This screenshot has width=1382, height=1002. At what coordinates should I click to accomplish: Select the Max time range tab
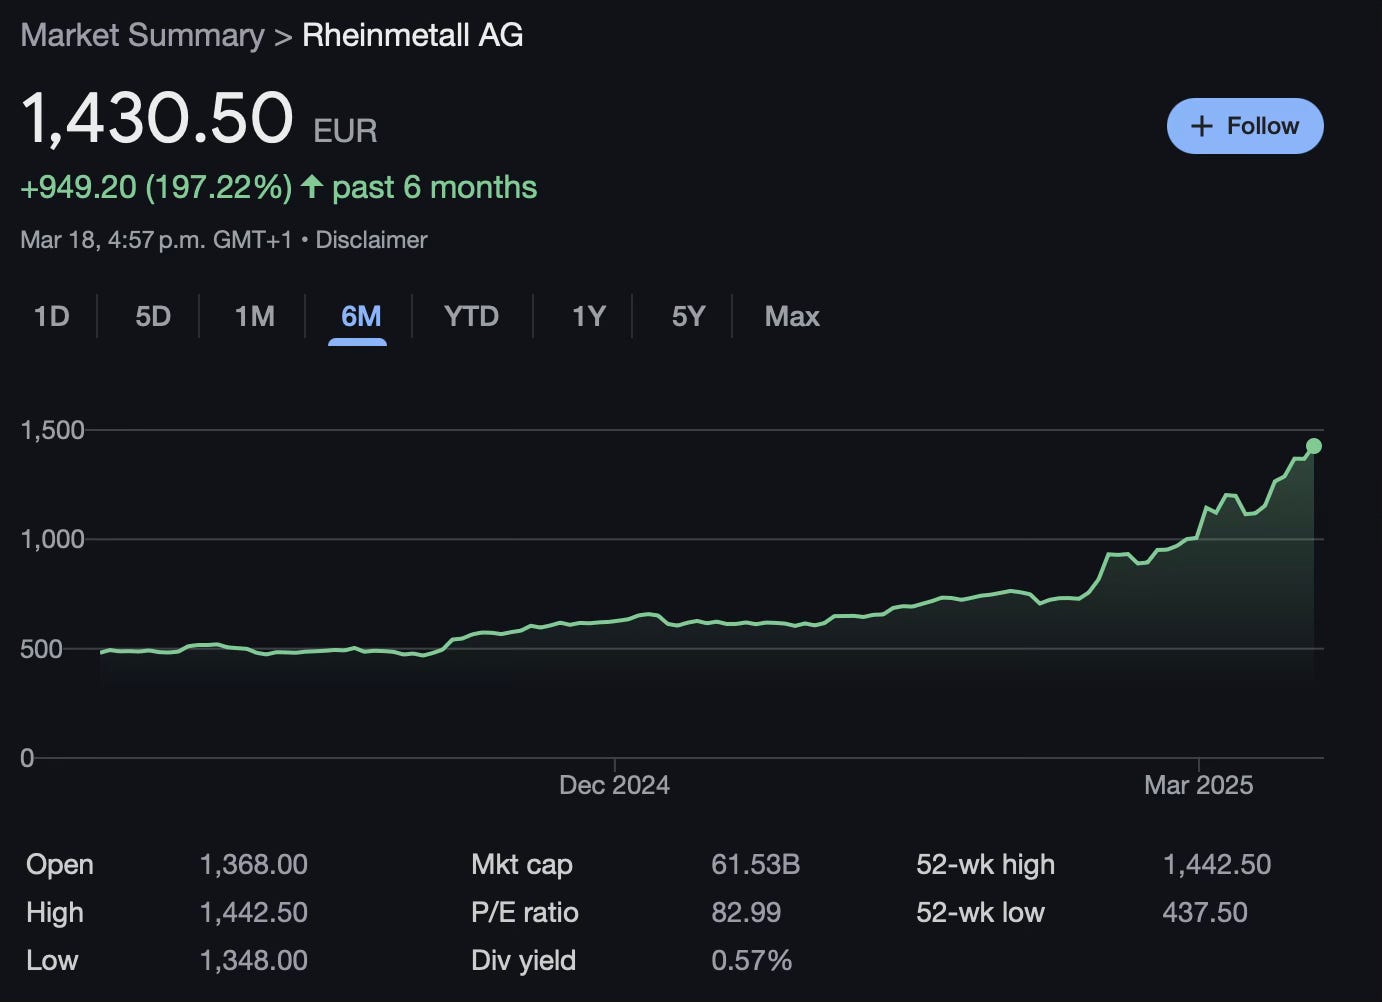pos(792,316)
